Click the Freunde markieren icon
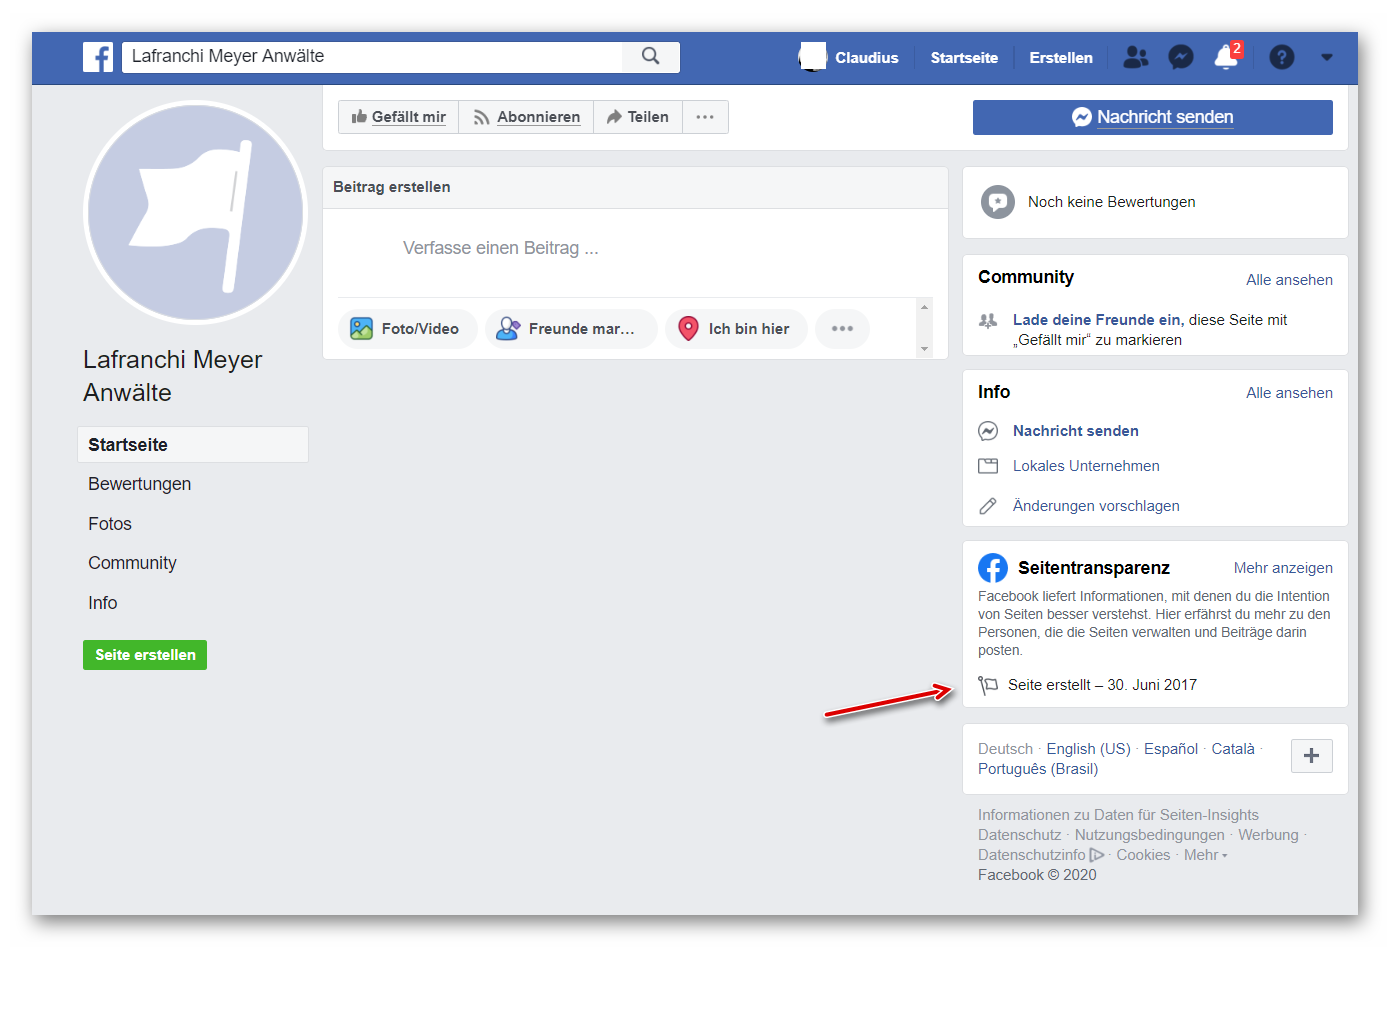The image size is (1390, 1027). [x=508, y=328]
